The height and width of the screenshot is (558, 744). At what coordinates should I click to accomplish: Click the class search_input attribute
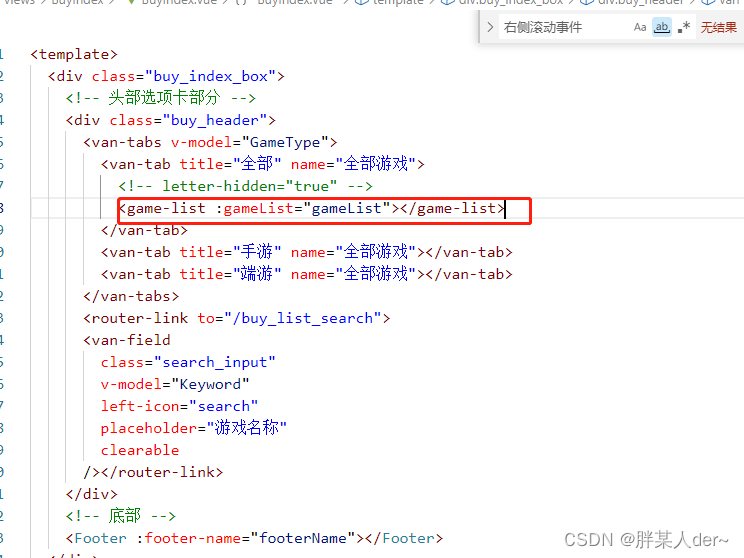188,362
